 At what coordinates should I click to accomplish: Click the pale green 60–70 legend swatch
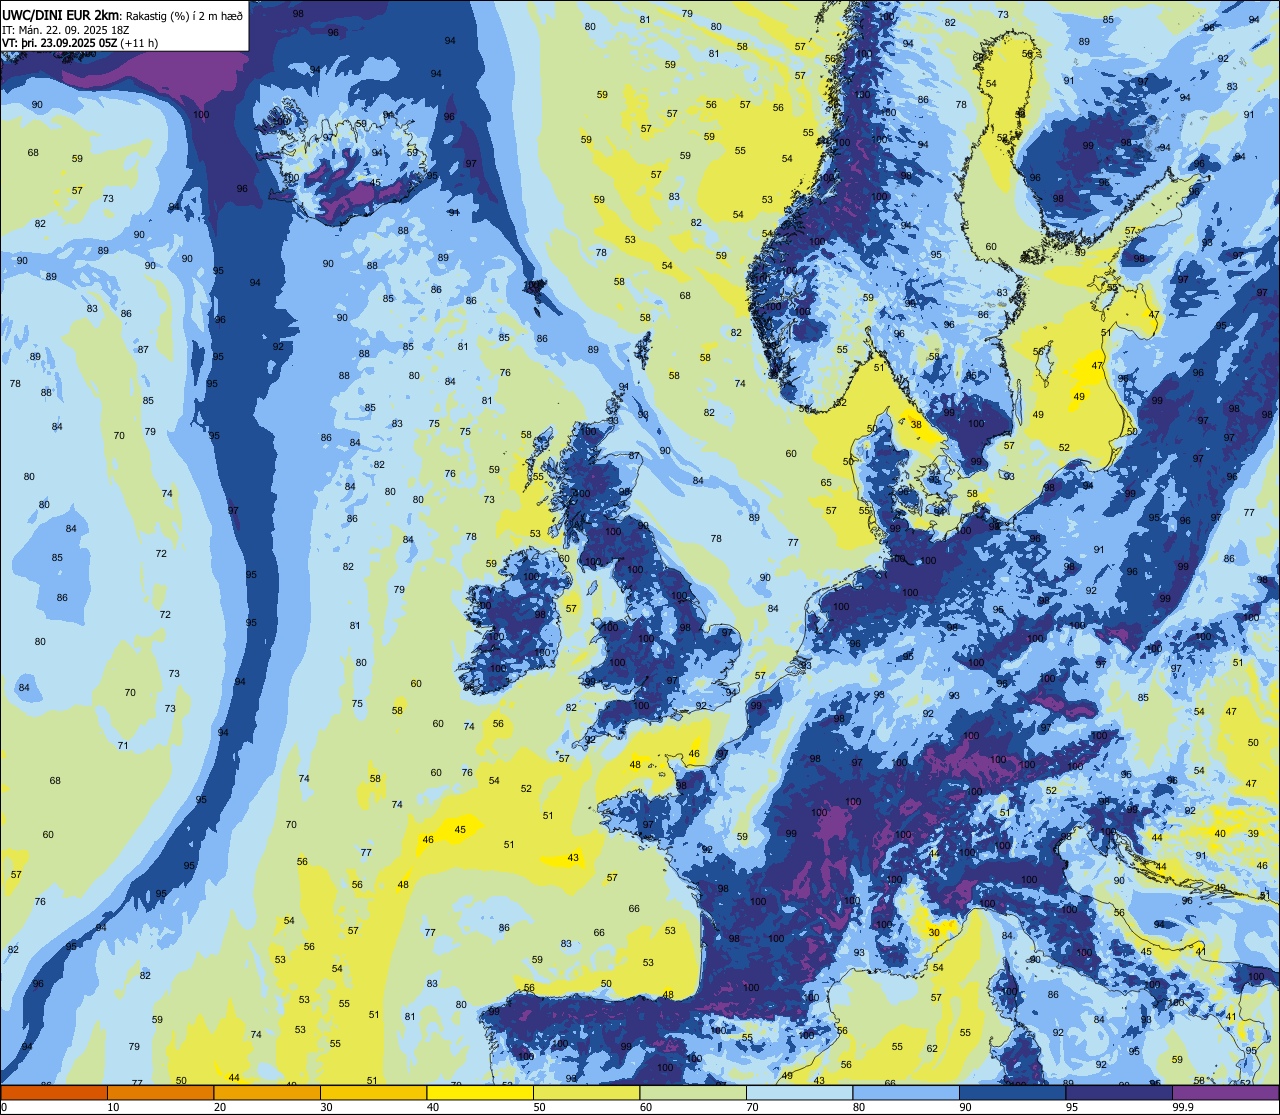click(693, 1093)
